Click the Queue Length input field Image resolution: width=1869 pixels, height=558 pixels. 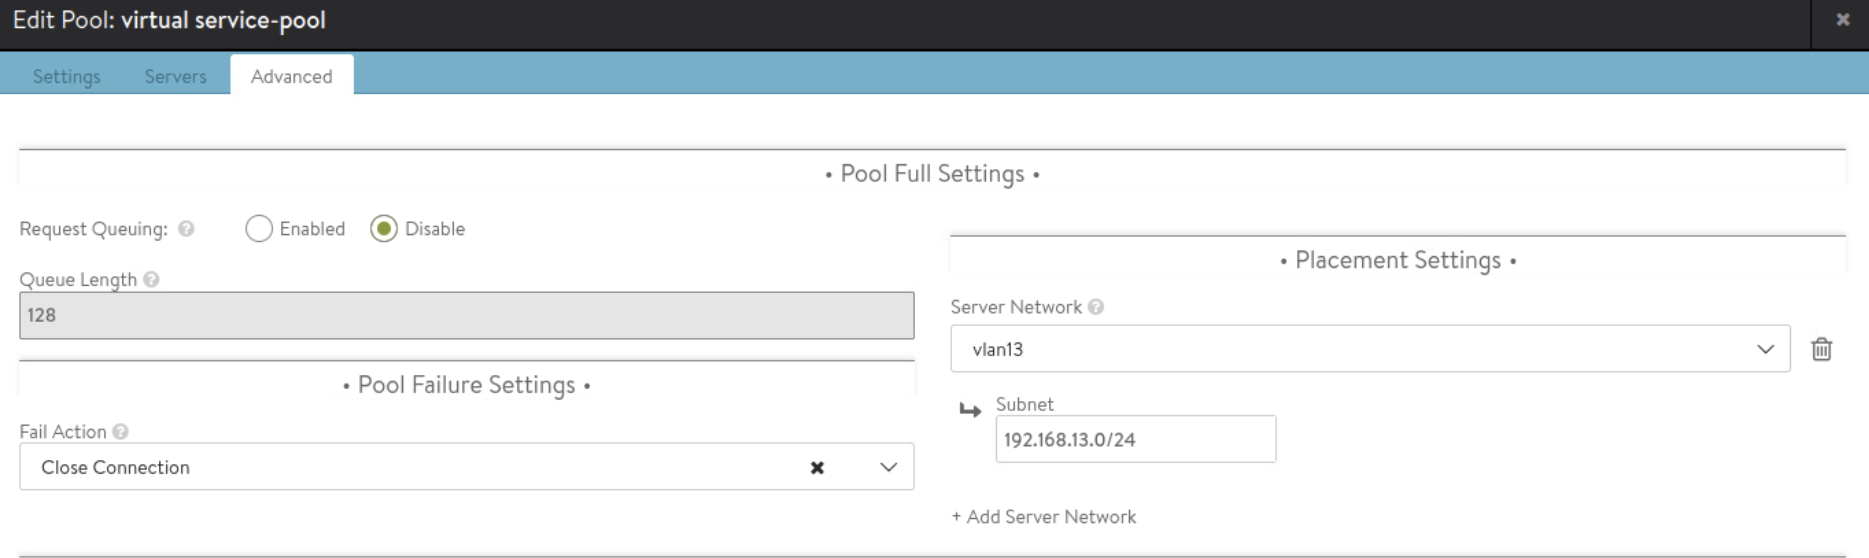click(466, 316)
